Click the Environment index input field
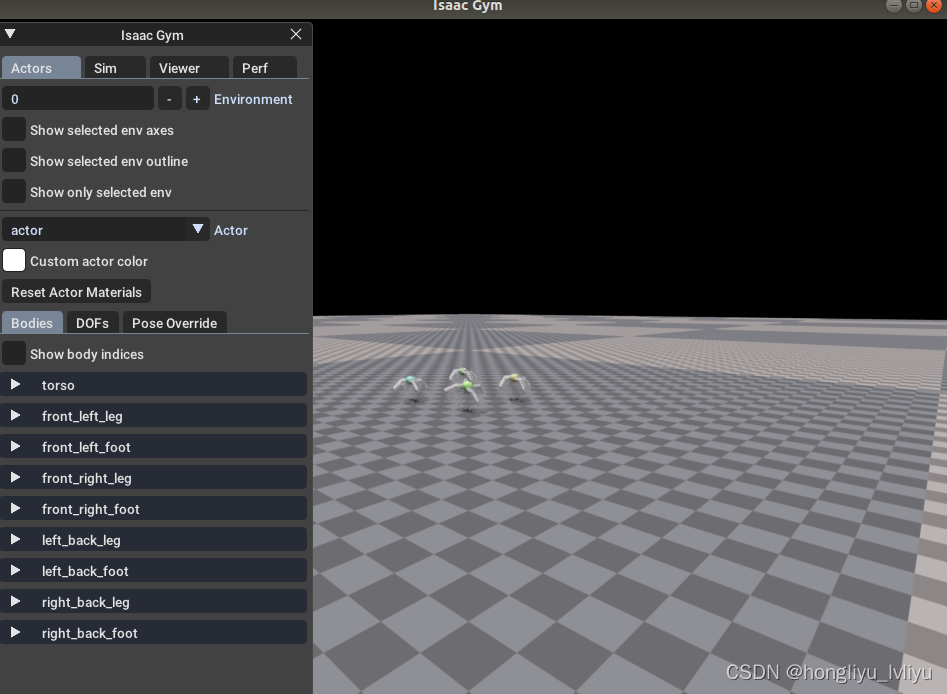947x694 pixels. [x=78, y=98]
